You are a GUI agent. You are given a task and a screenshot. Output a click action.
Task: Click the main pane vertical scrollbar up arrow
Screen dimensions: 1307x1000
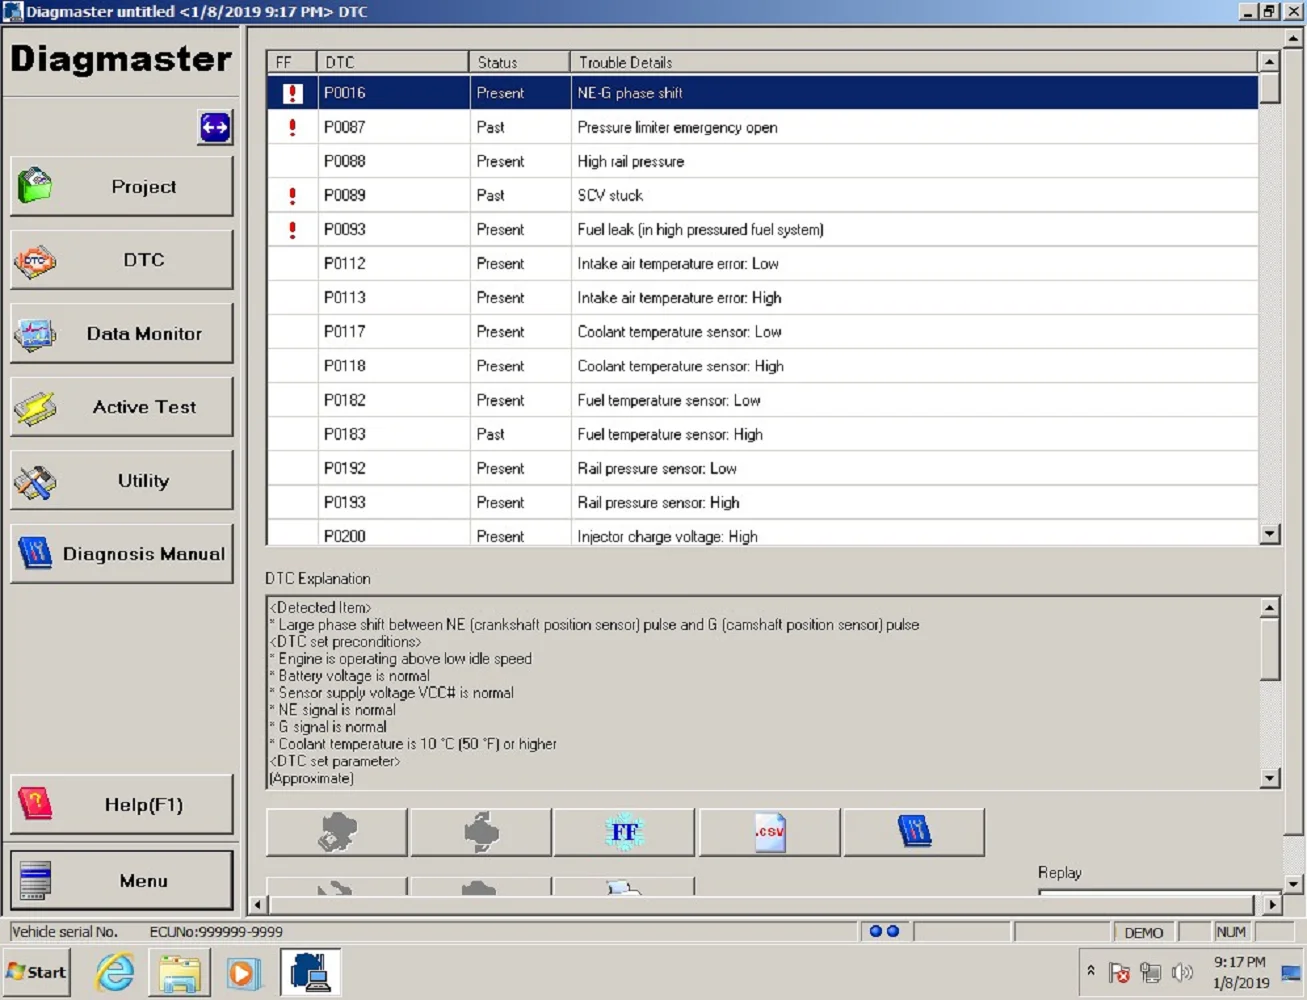coord(1293,39)
